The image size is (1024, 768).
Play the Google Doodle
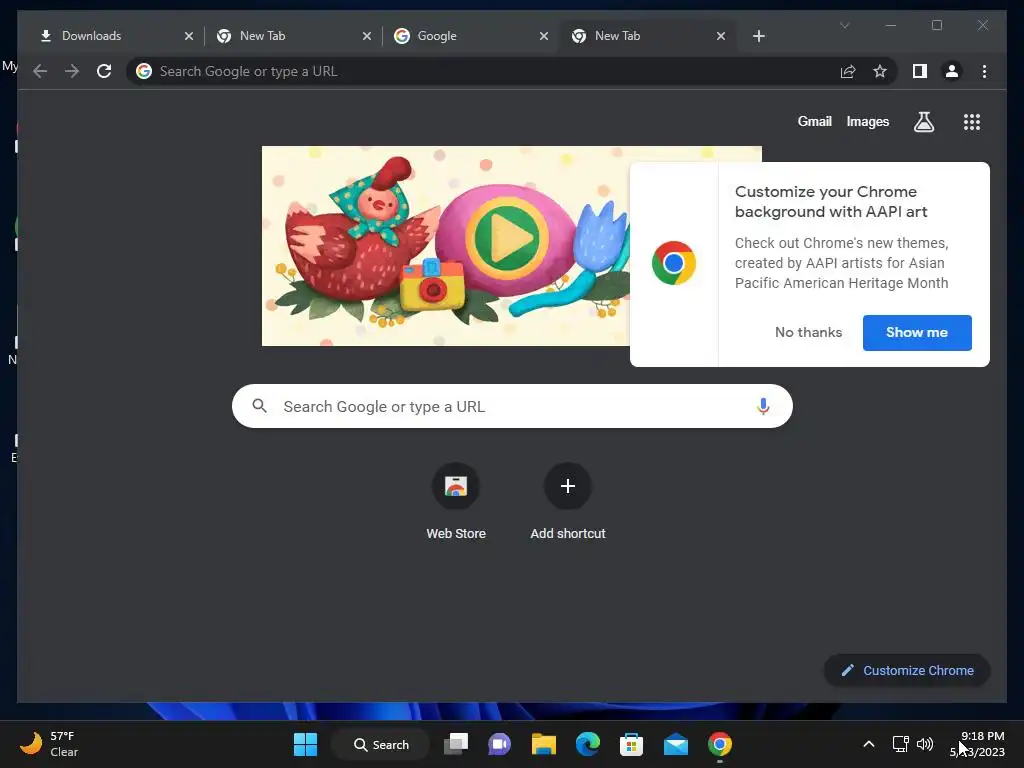pyautogui.click(x=506, y=236)
